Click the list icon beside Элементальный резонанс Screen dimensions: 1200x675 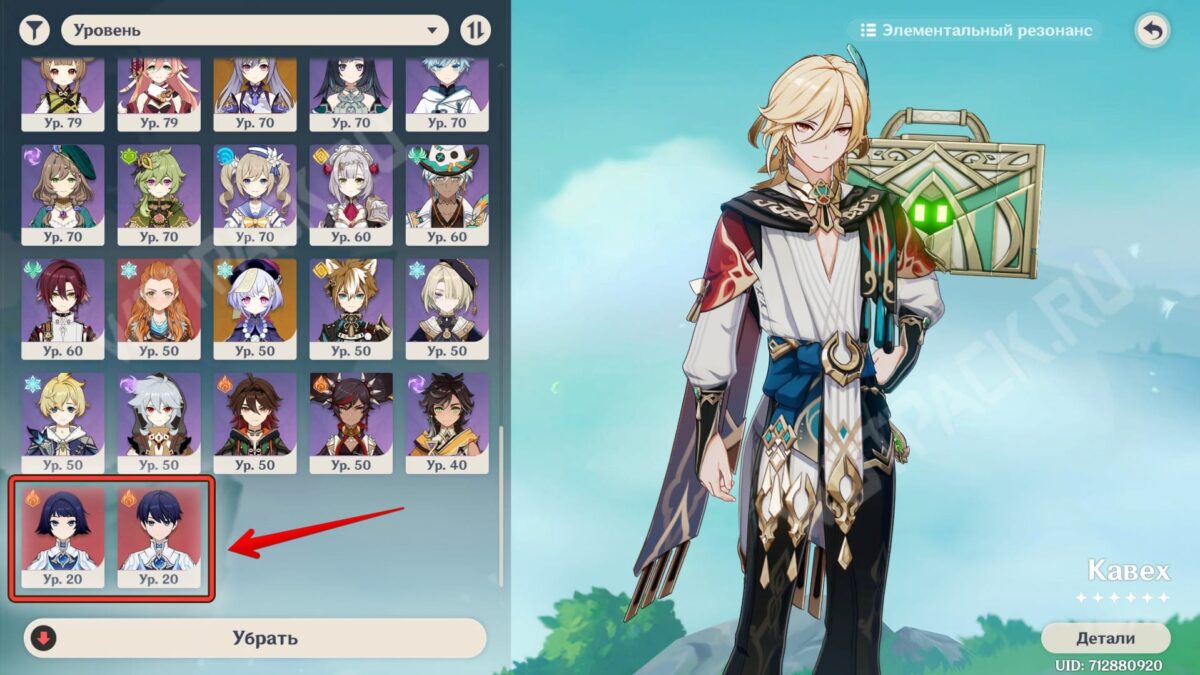click(868, 30)
